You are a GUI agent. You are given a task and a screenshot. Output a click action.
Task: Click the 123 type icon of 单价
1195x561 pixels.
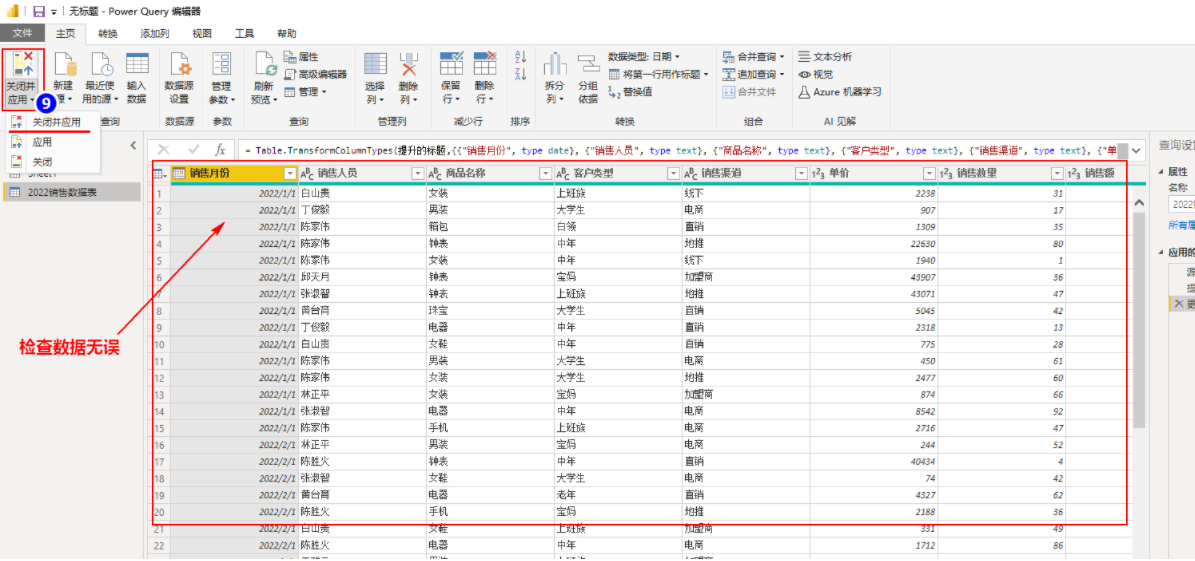[x=819, y=174]
